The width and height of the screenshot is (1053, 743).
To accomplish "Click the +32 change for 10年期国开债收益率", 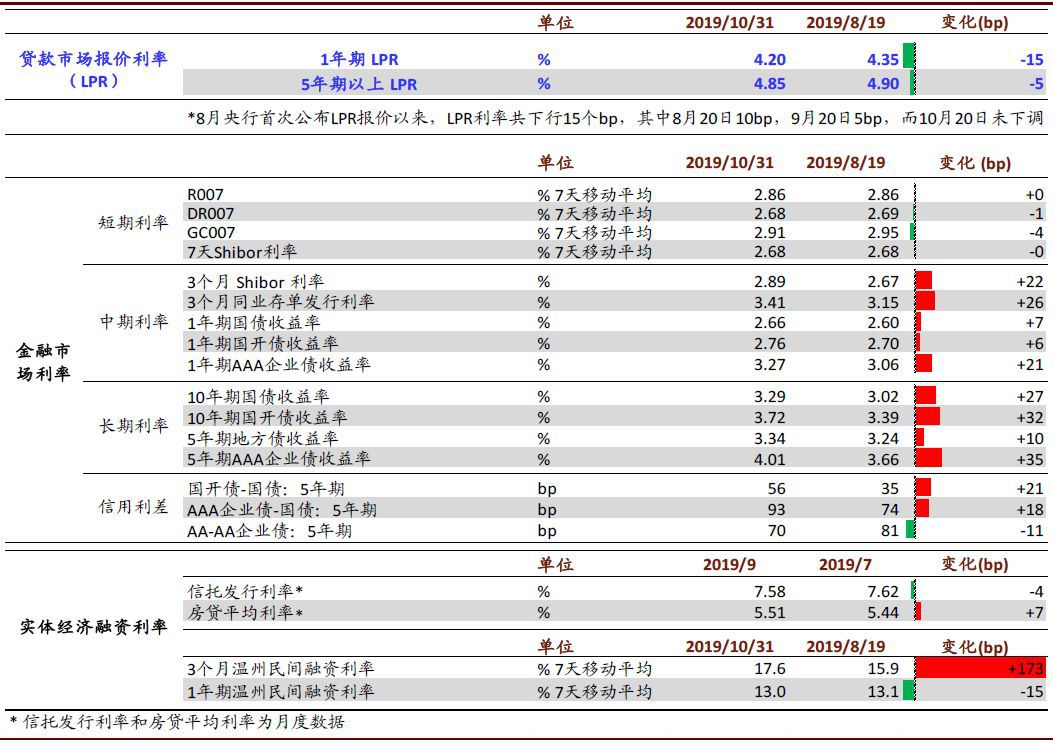I will 1030,417.
